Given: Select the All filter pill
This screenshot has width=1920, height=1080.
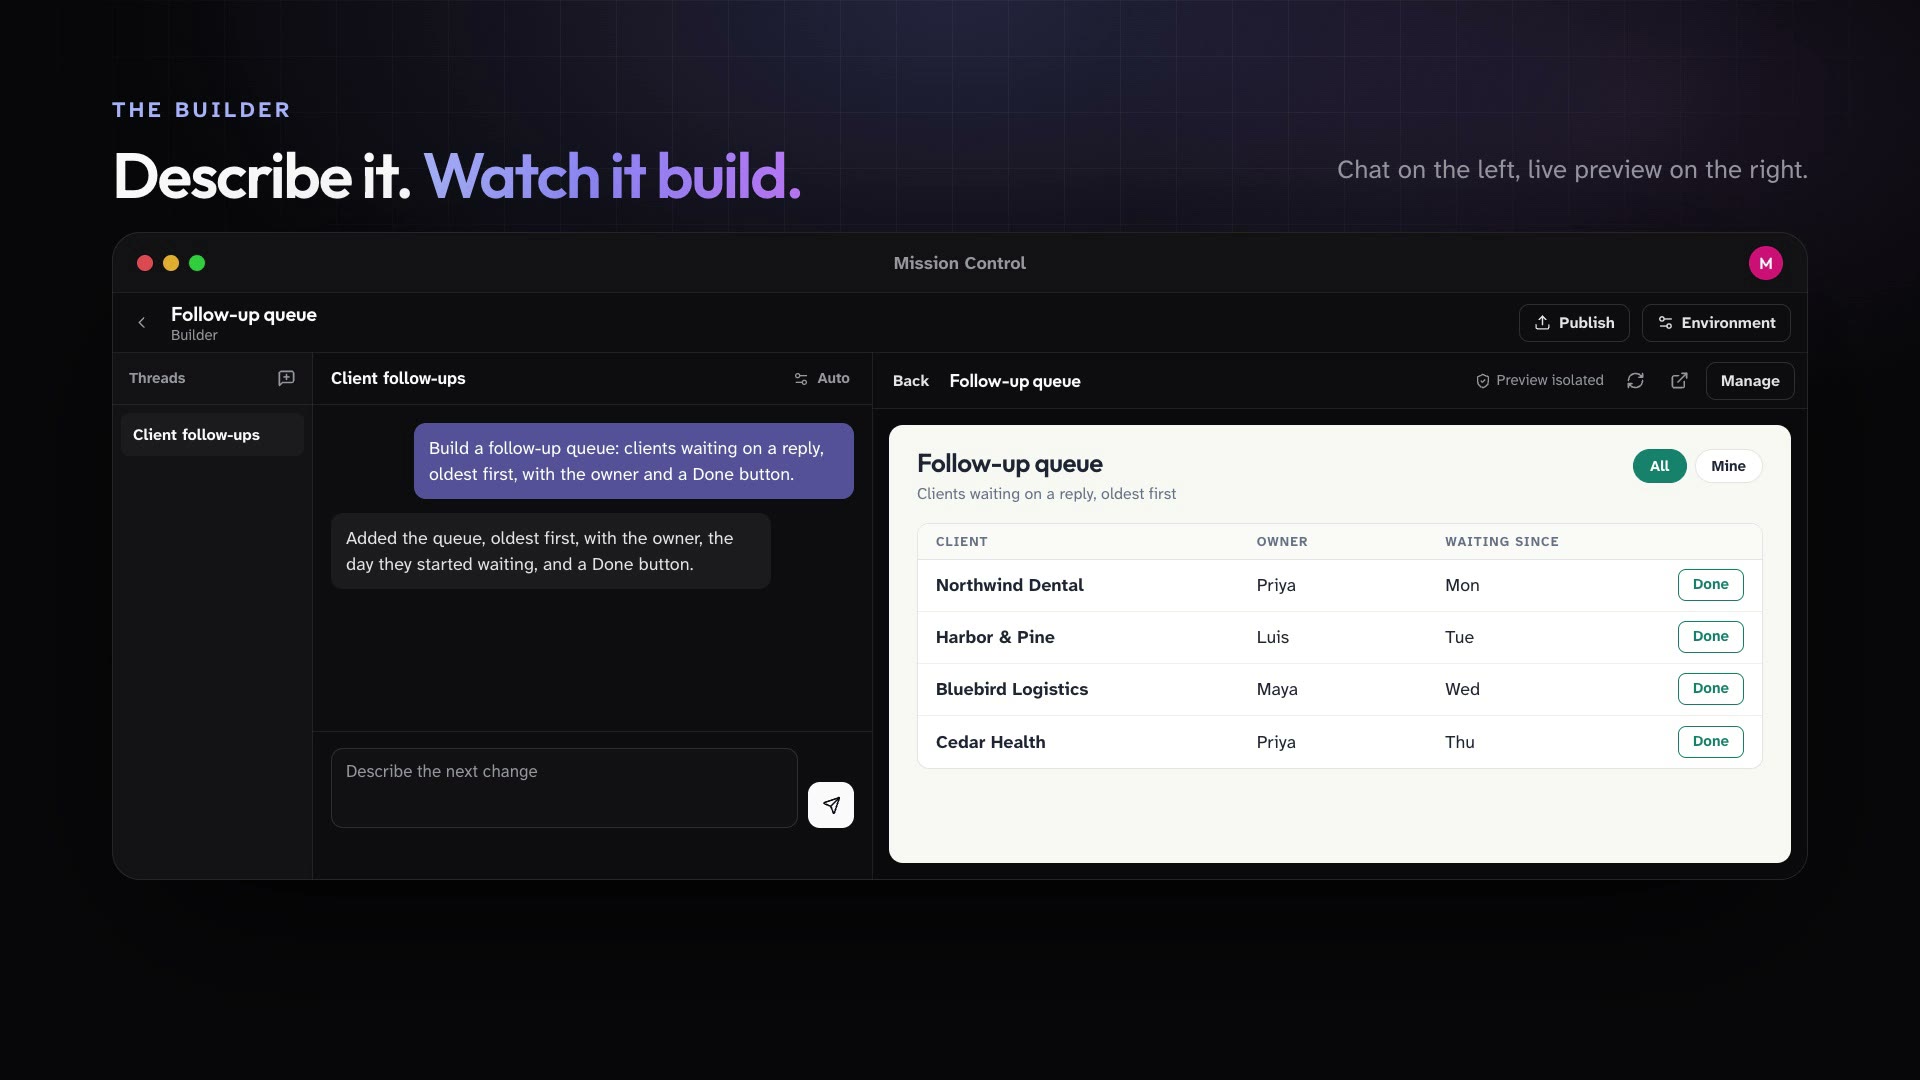Looking at the screenshot, I should 1659,466.
